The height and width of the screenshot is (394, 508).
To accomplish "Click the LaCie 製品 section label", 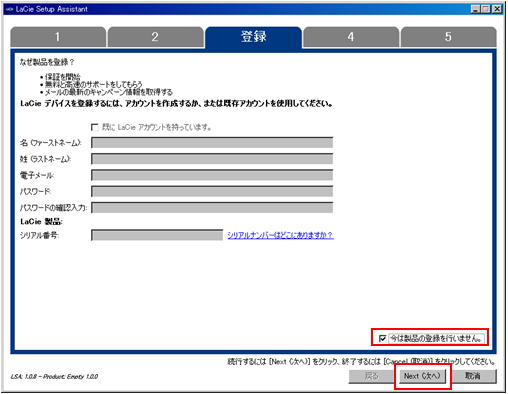I will point(41,222).
